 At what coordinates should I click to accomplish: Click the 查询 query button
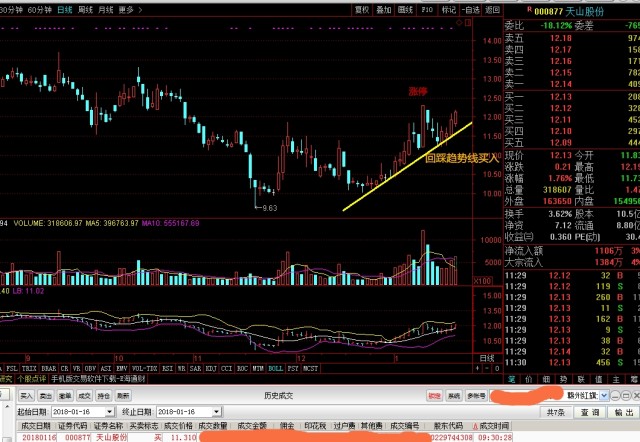(x=589, y=412)
